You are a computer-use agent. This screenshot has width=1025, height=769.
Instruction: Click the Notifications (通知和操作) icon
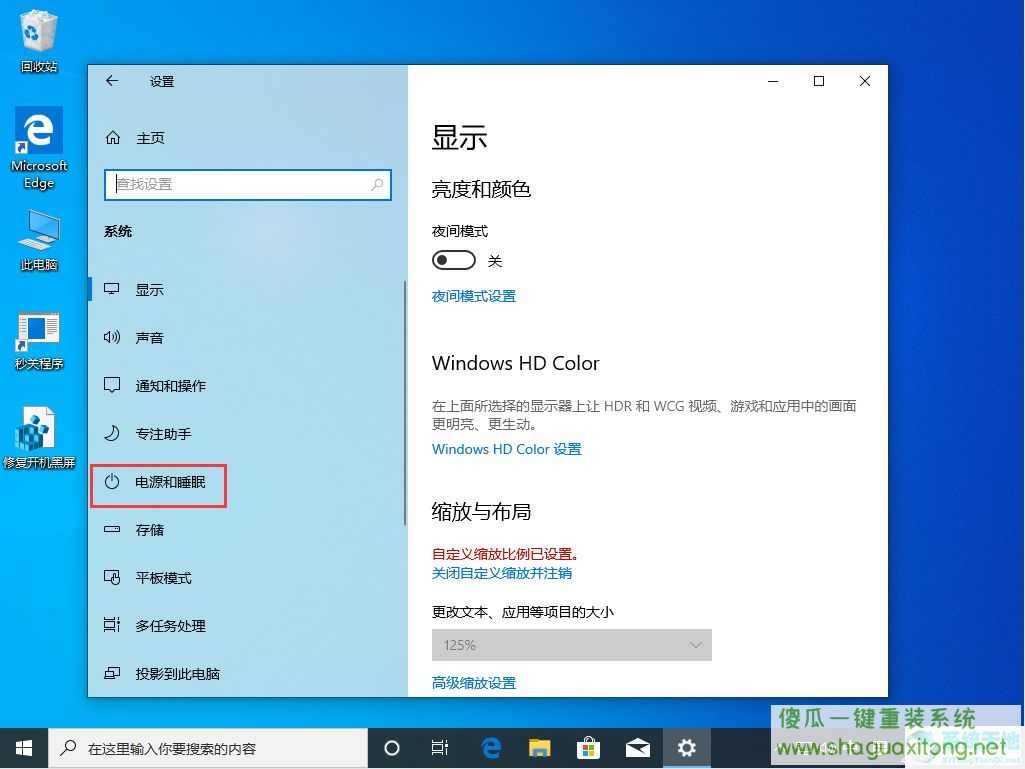pyautogui.click(x=112, y=385)
